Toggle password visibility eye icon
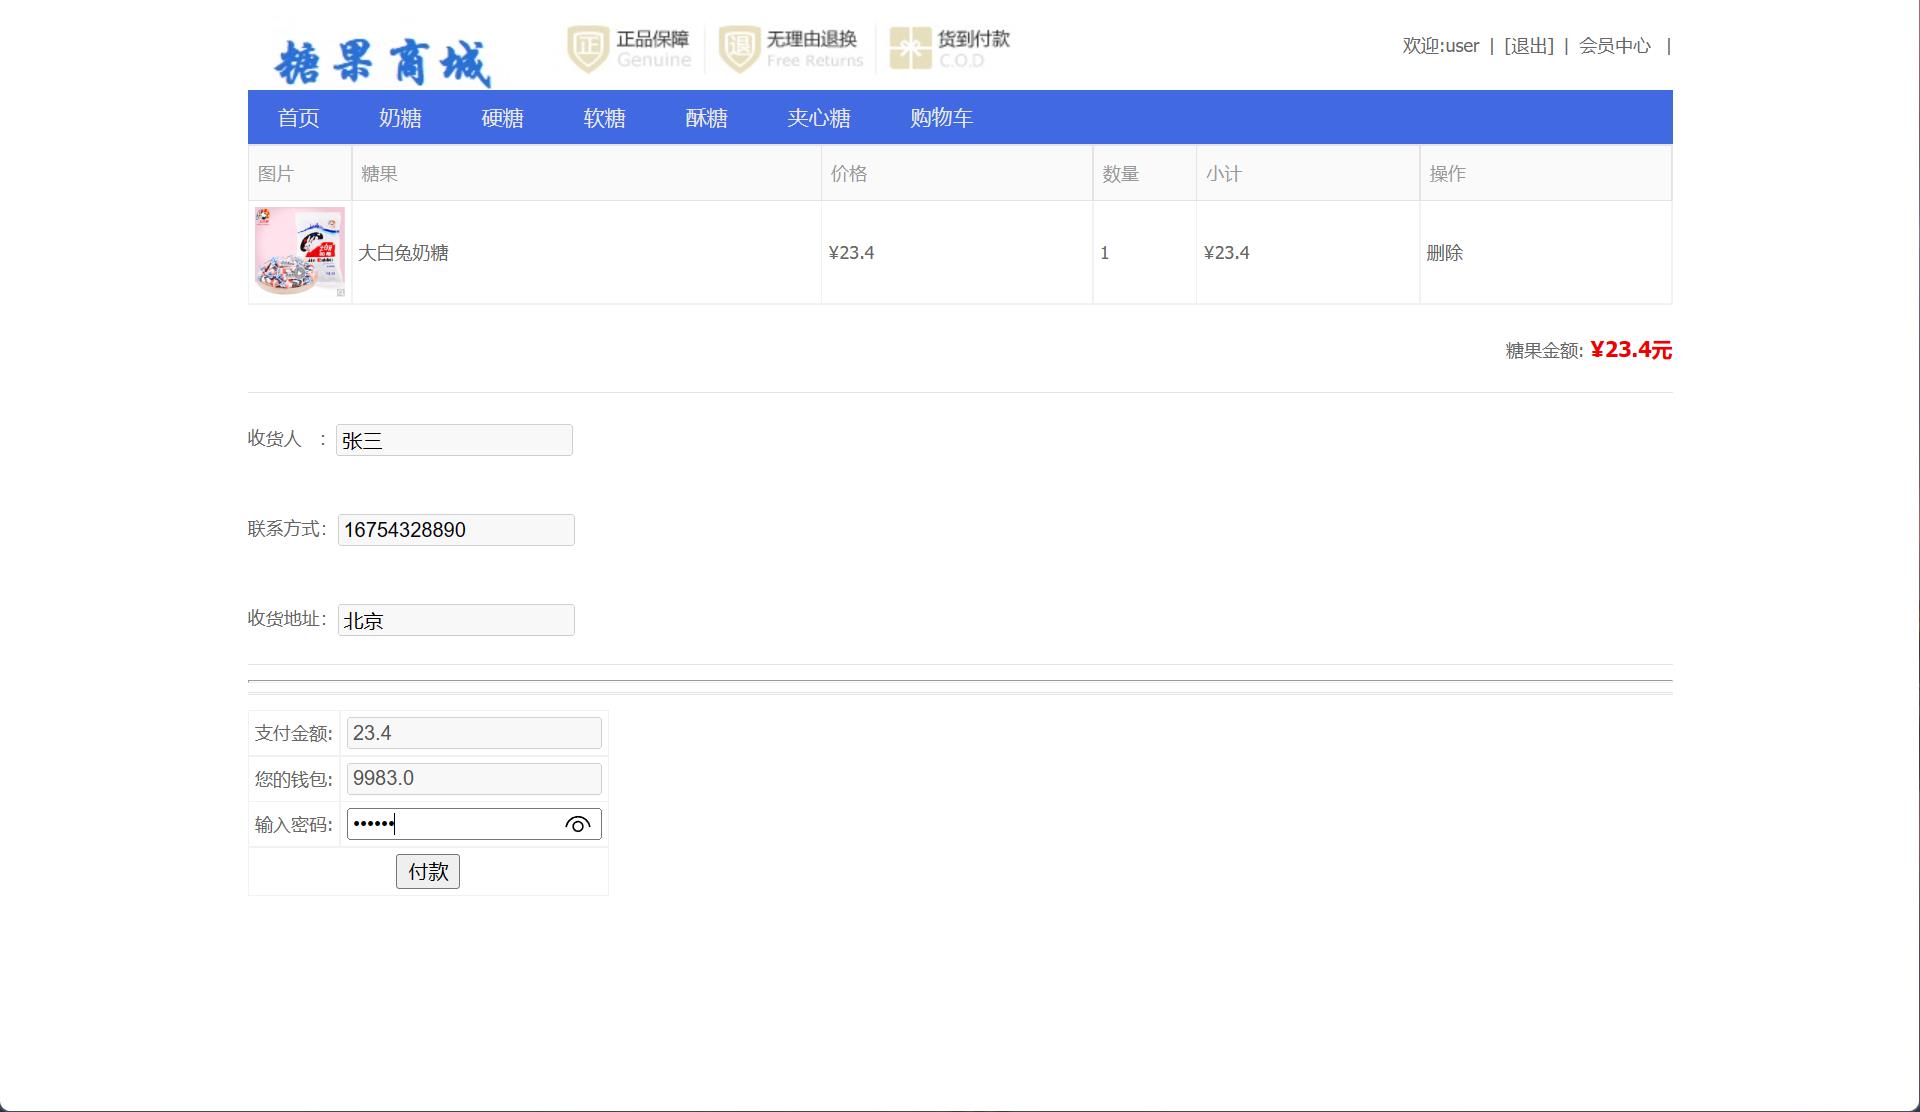Screen dimensions: 1920x1112 point(577,825)
